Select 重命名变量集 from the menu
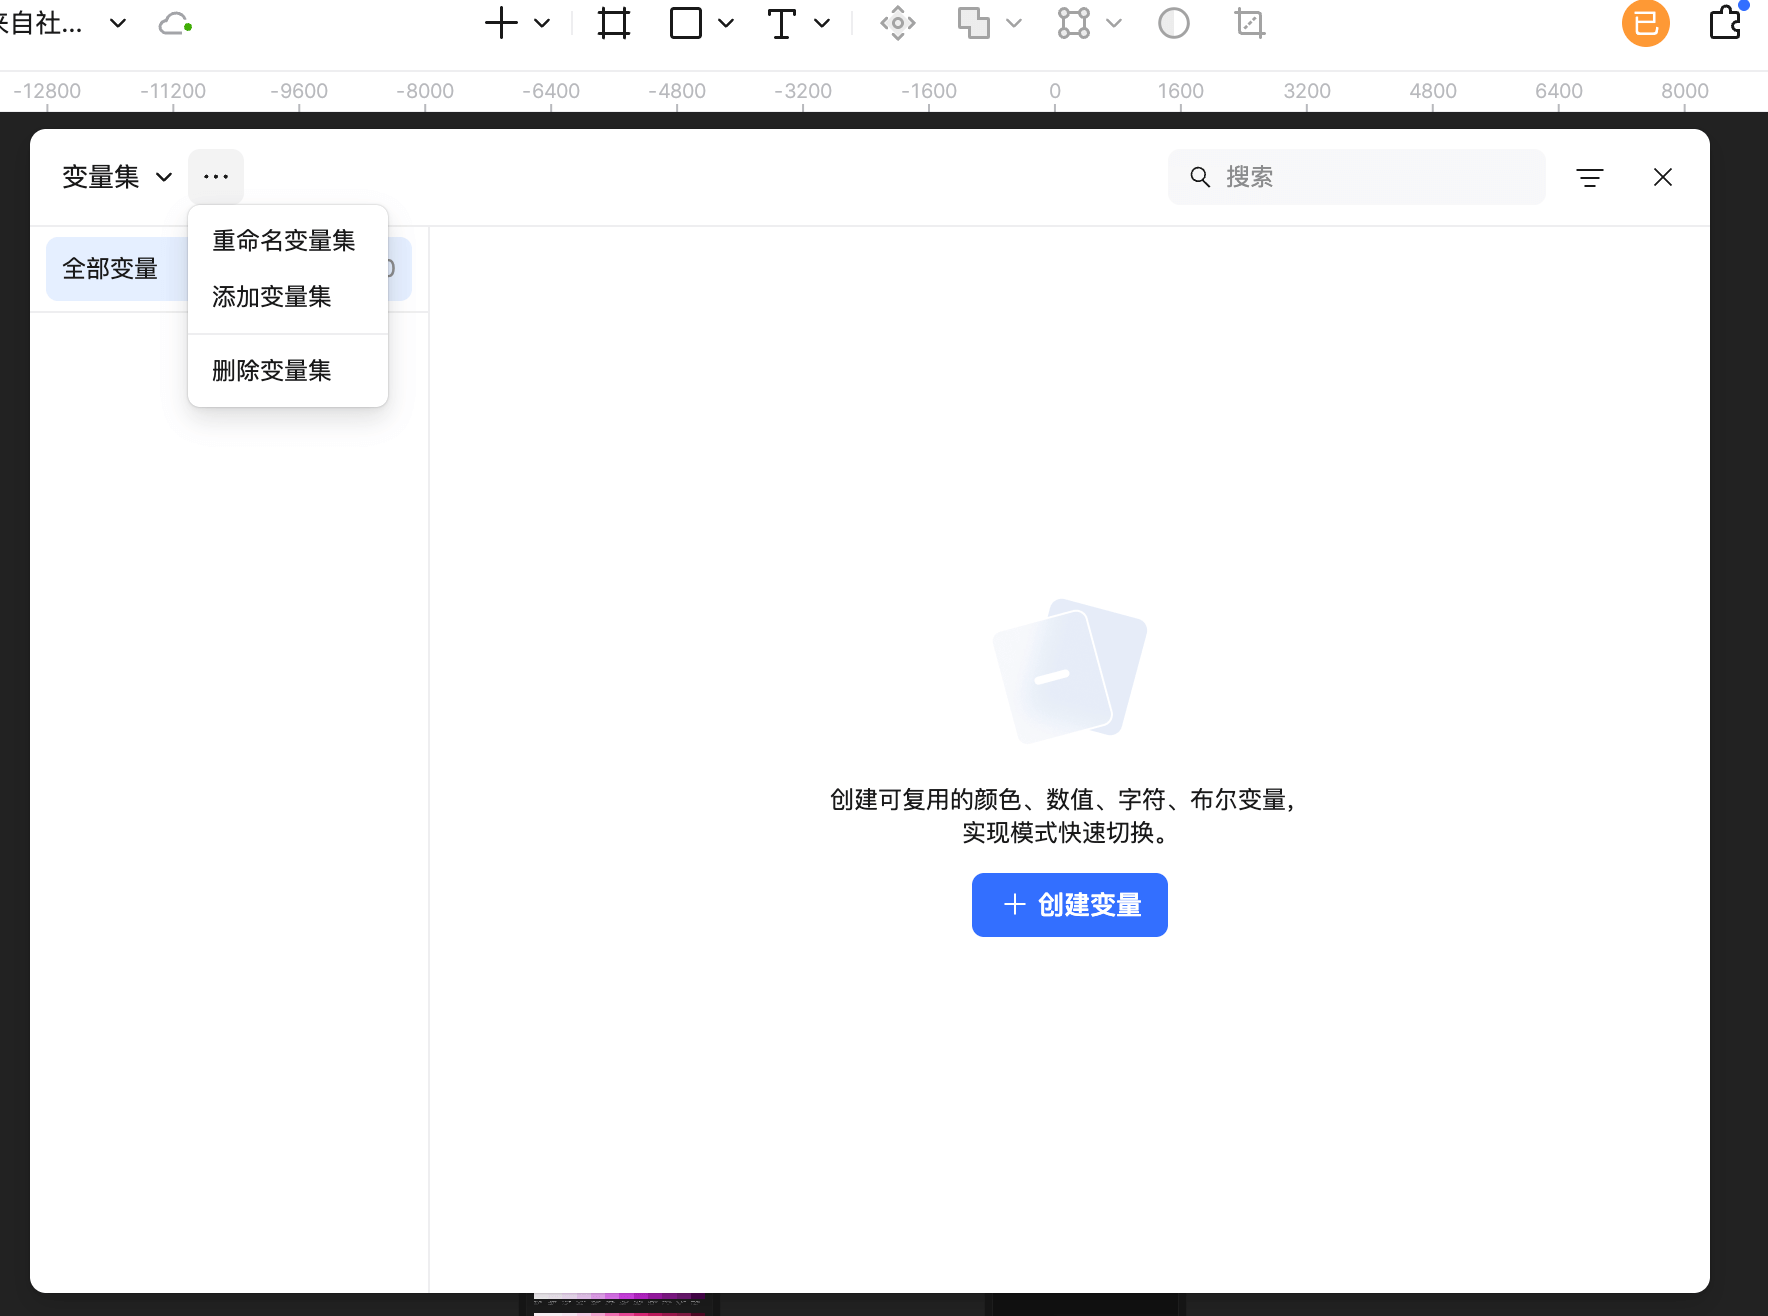This screenshot has height=1316, width=1768. [283, 240]
